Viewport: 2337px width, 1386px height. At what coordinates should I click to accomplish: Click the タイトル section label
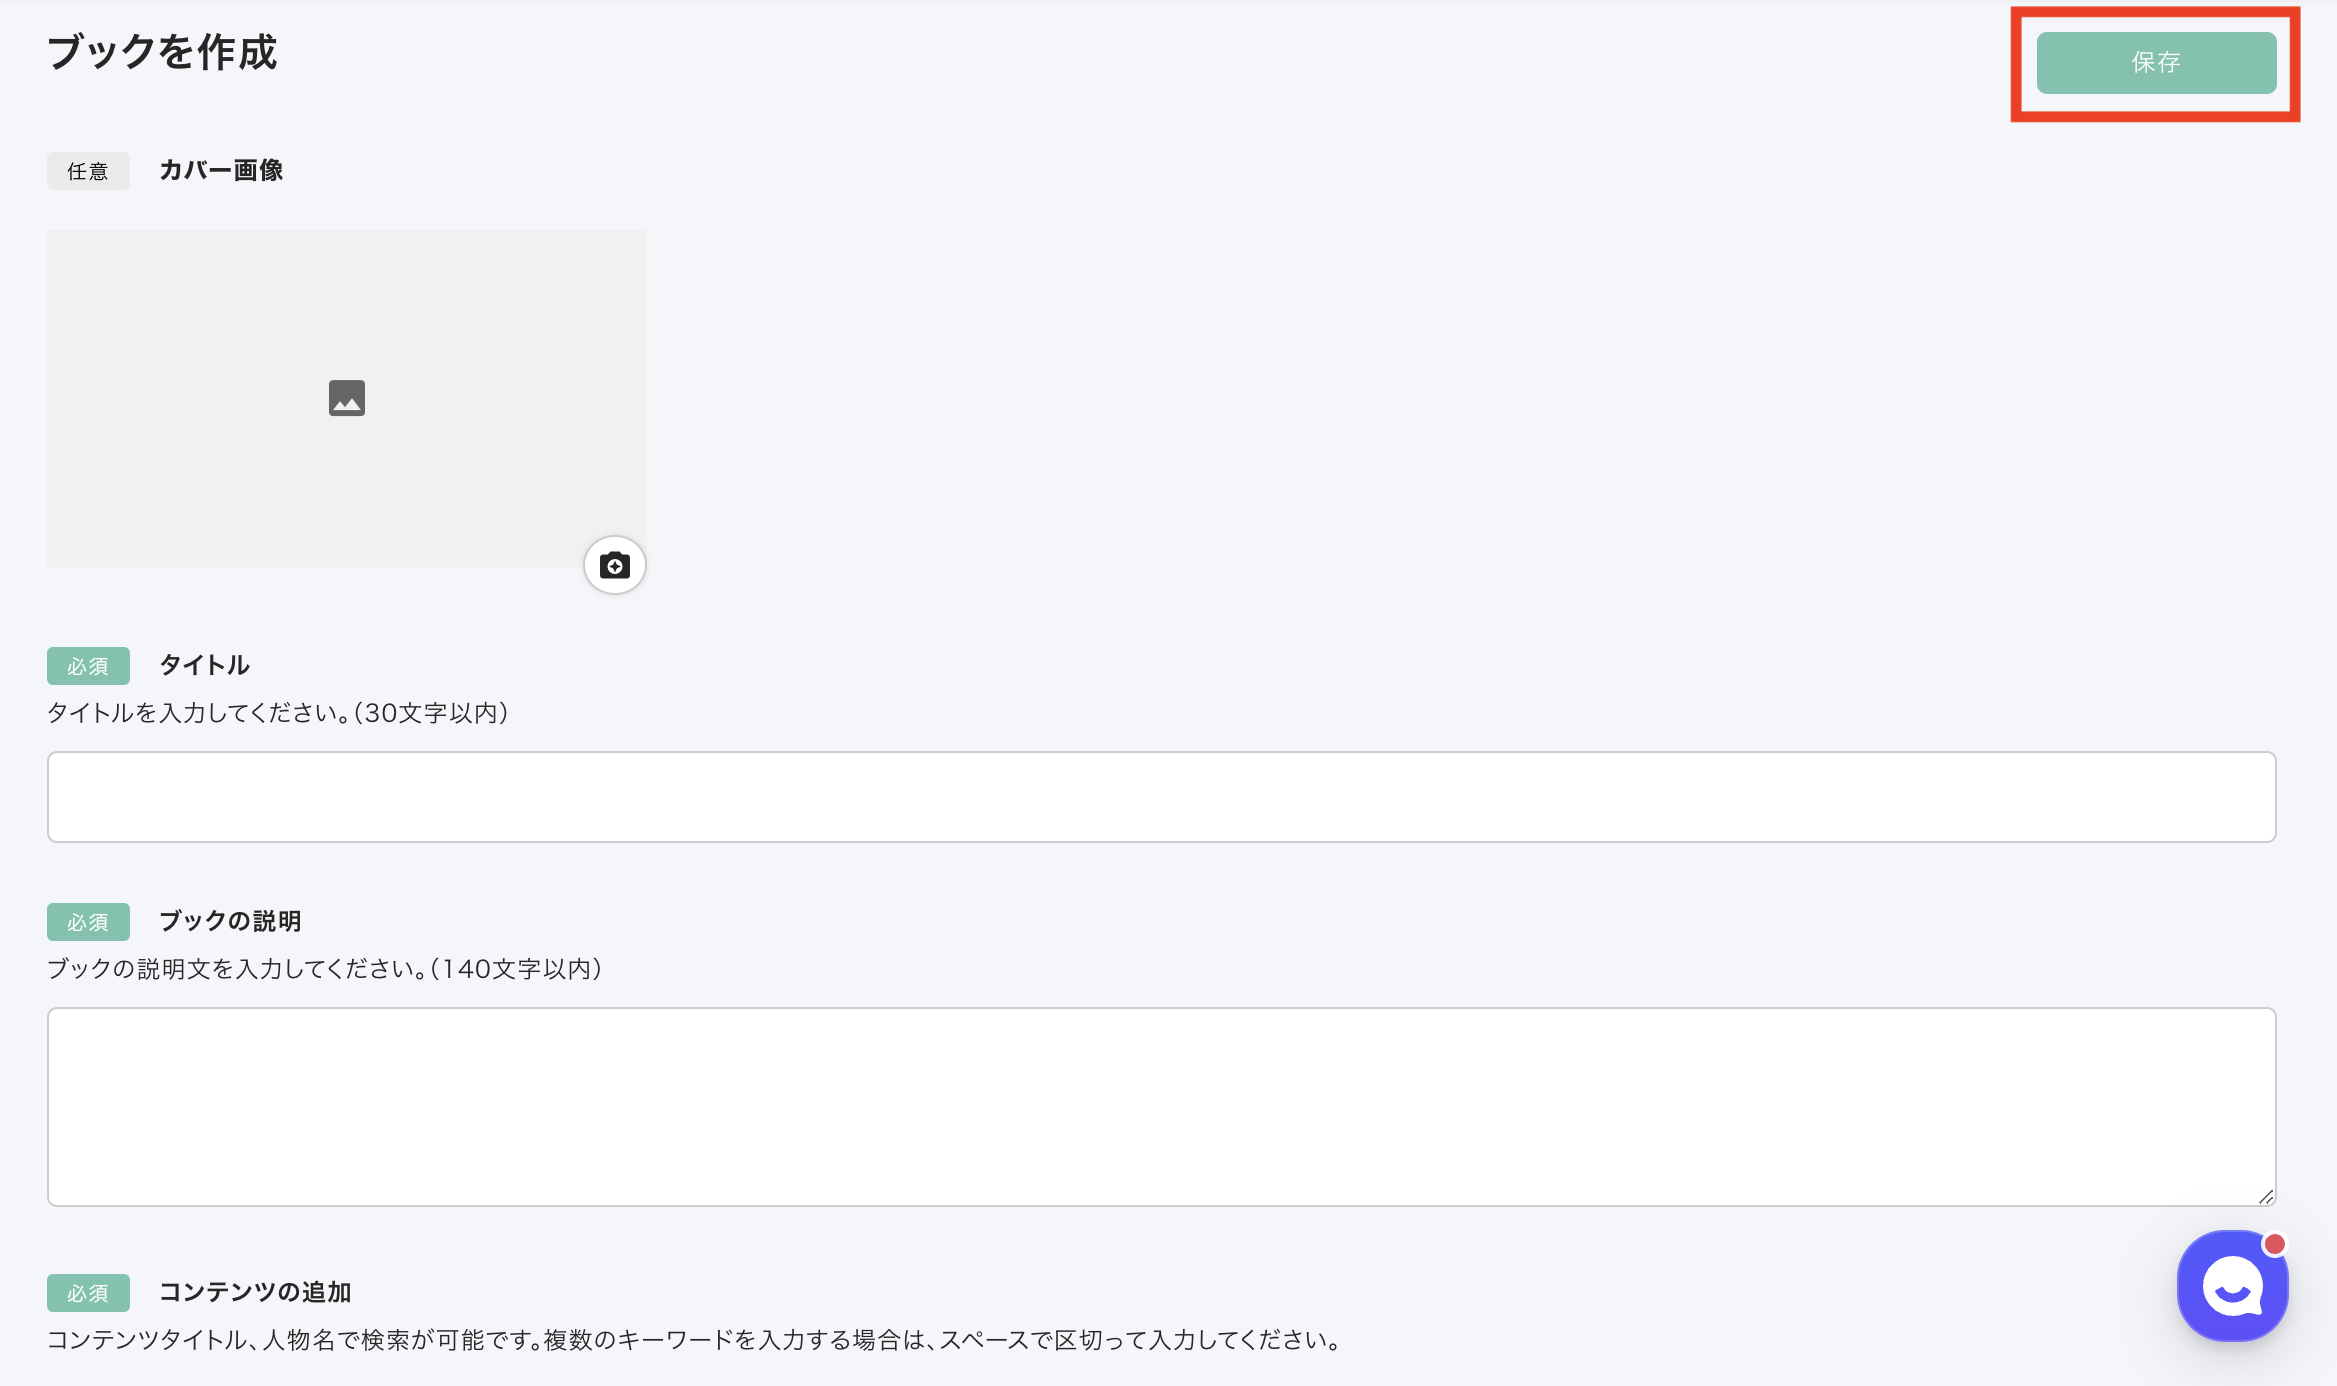click(204, 665)
